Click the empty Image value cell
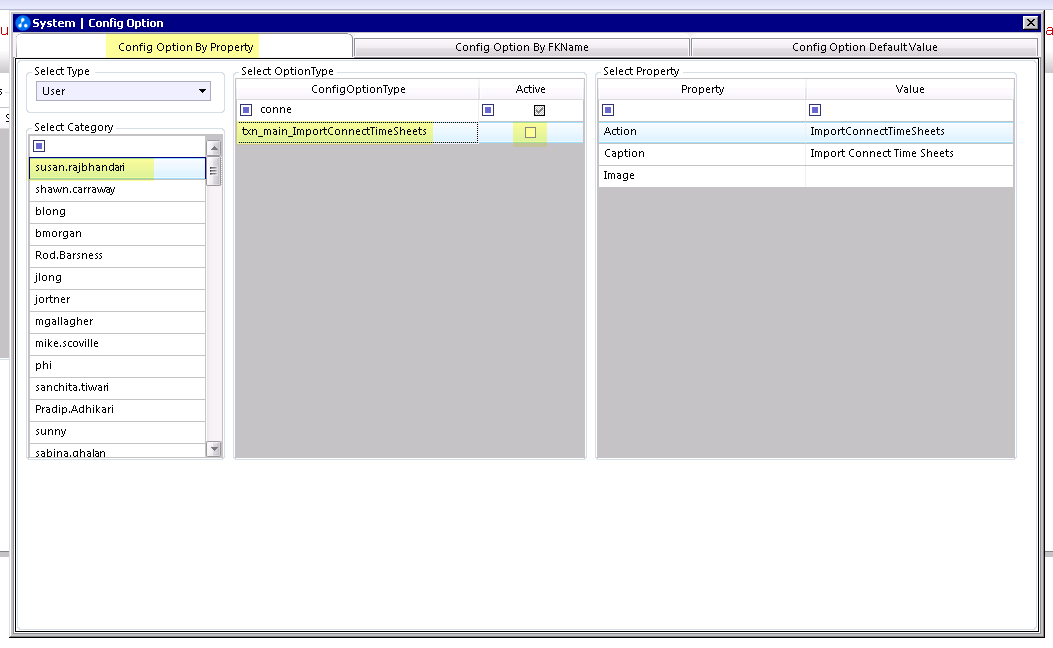This screenshot has width=1053, height=648. pos(909,176)
